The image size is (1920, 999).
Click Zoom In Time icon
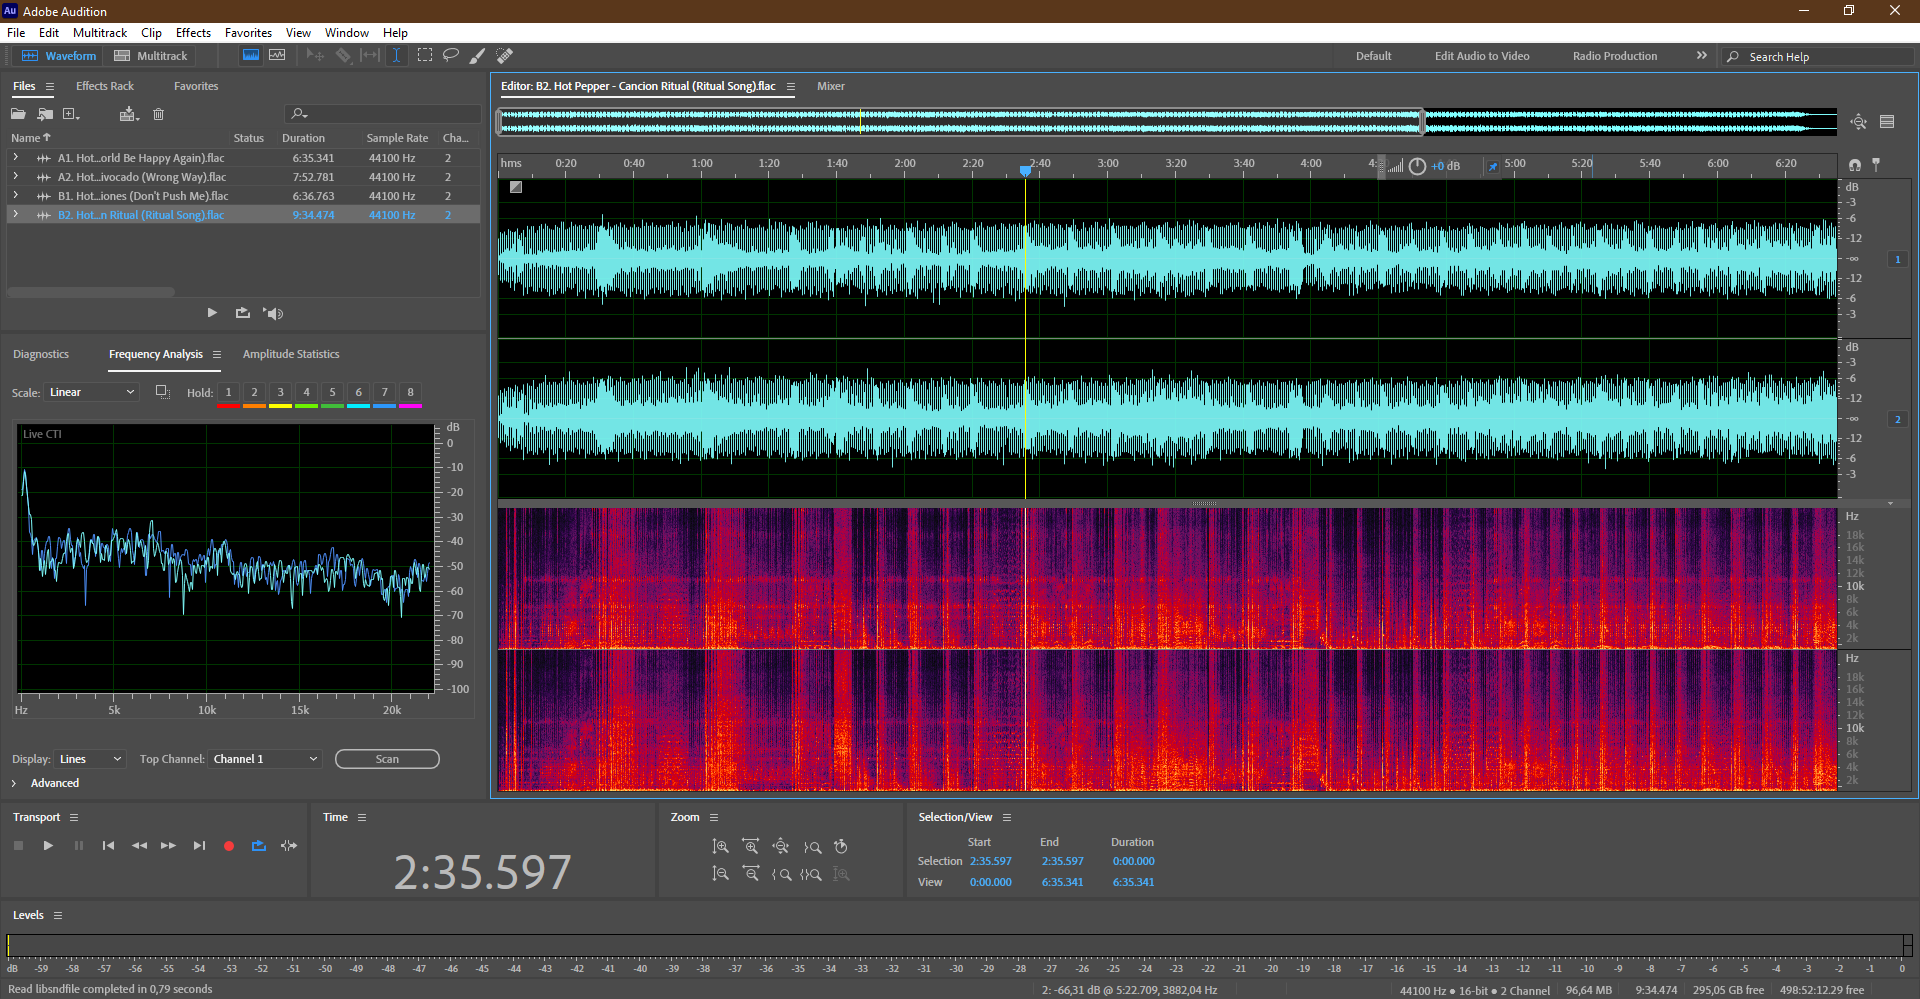point(751,847)
